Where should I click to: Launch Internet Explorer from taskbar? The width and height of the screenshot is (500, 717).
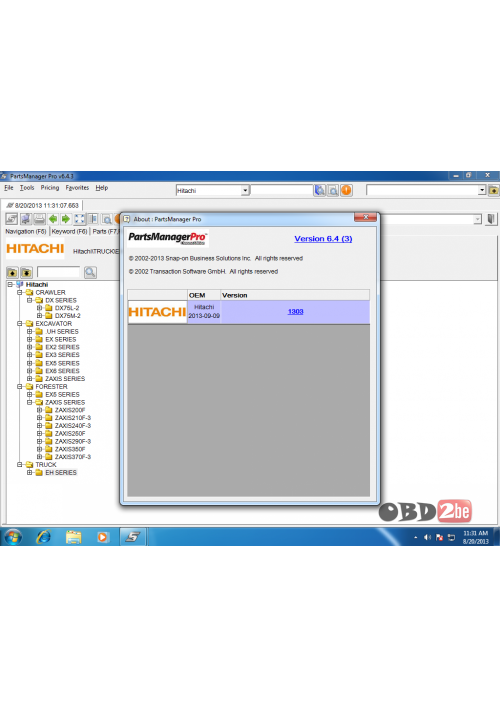43,537
